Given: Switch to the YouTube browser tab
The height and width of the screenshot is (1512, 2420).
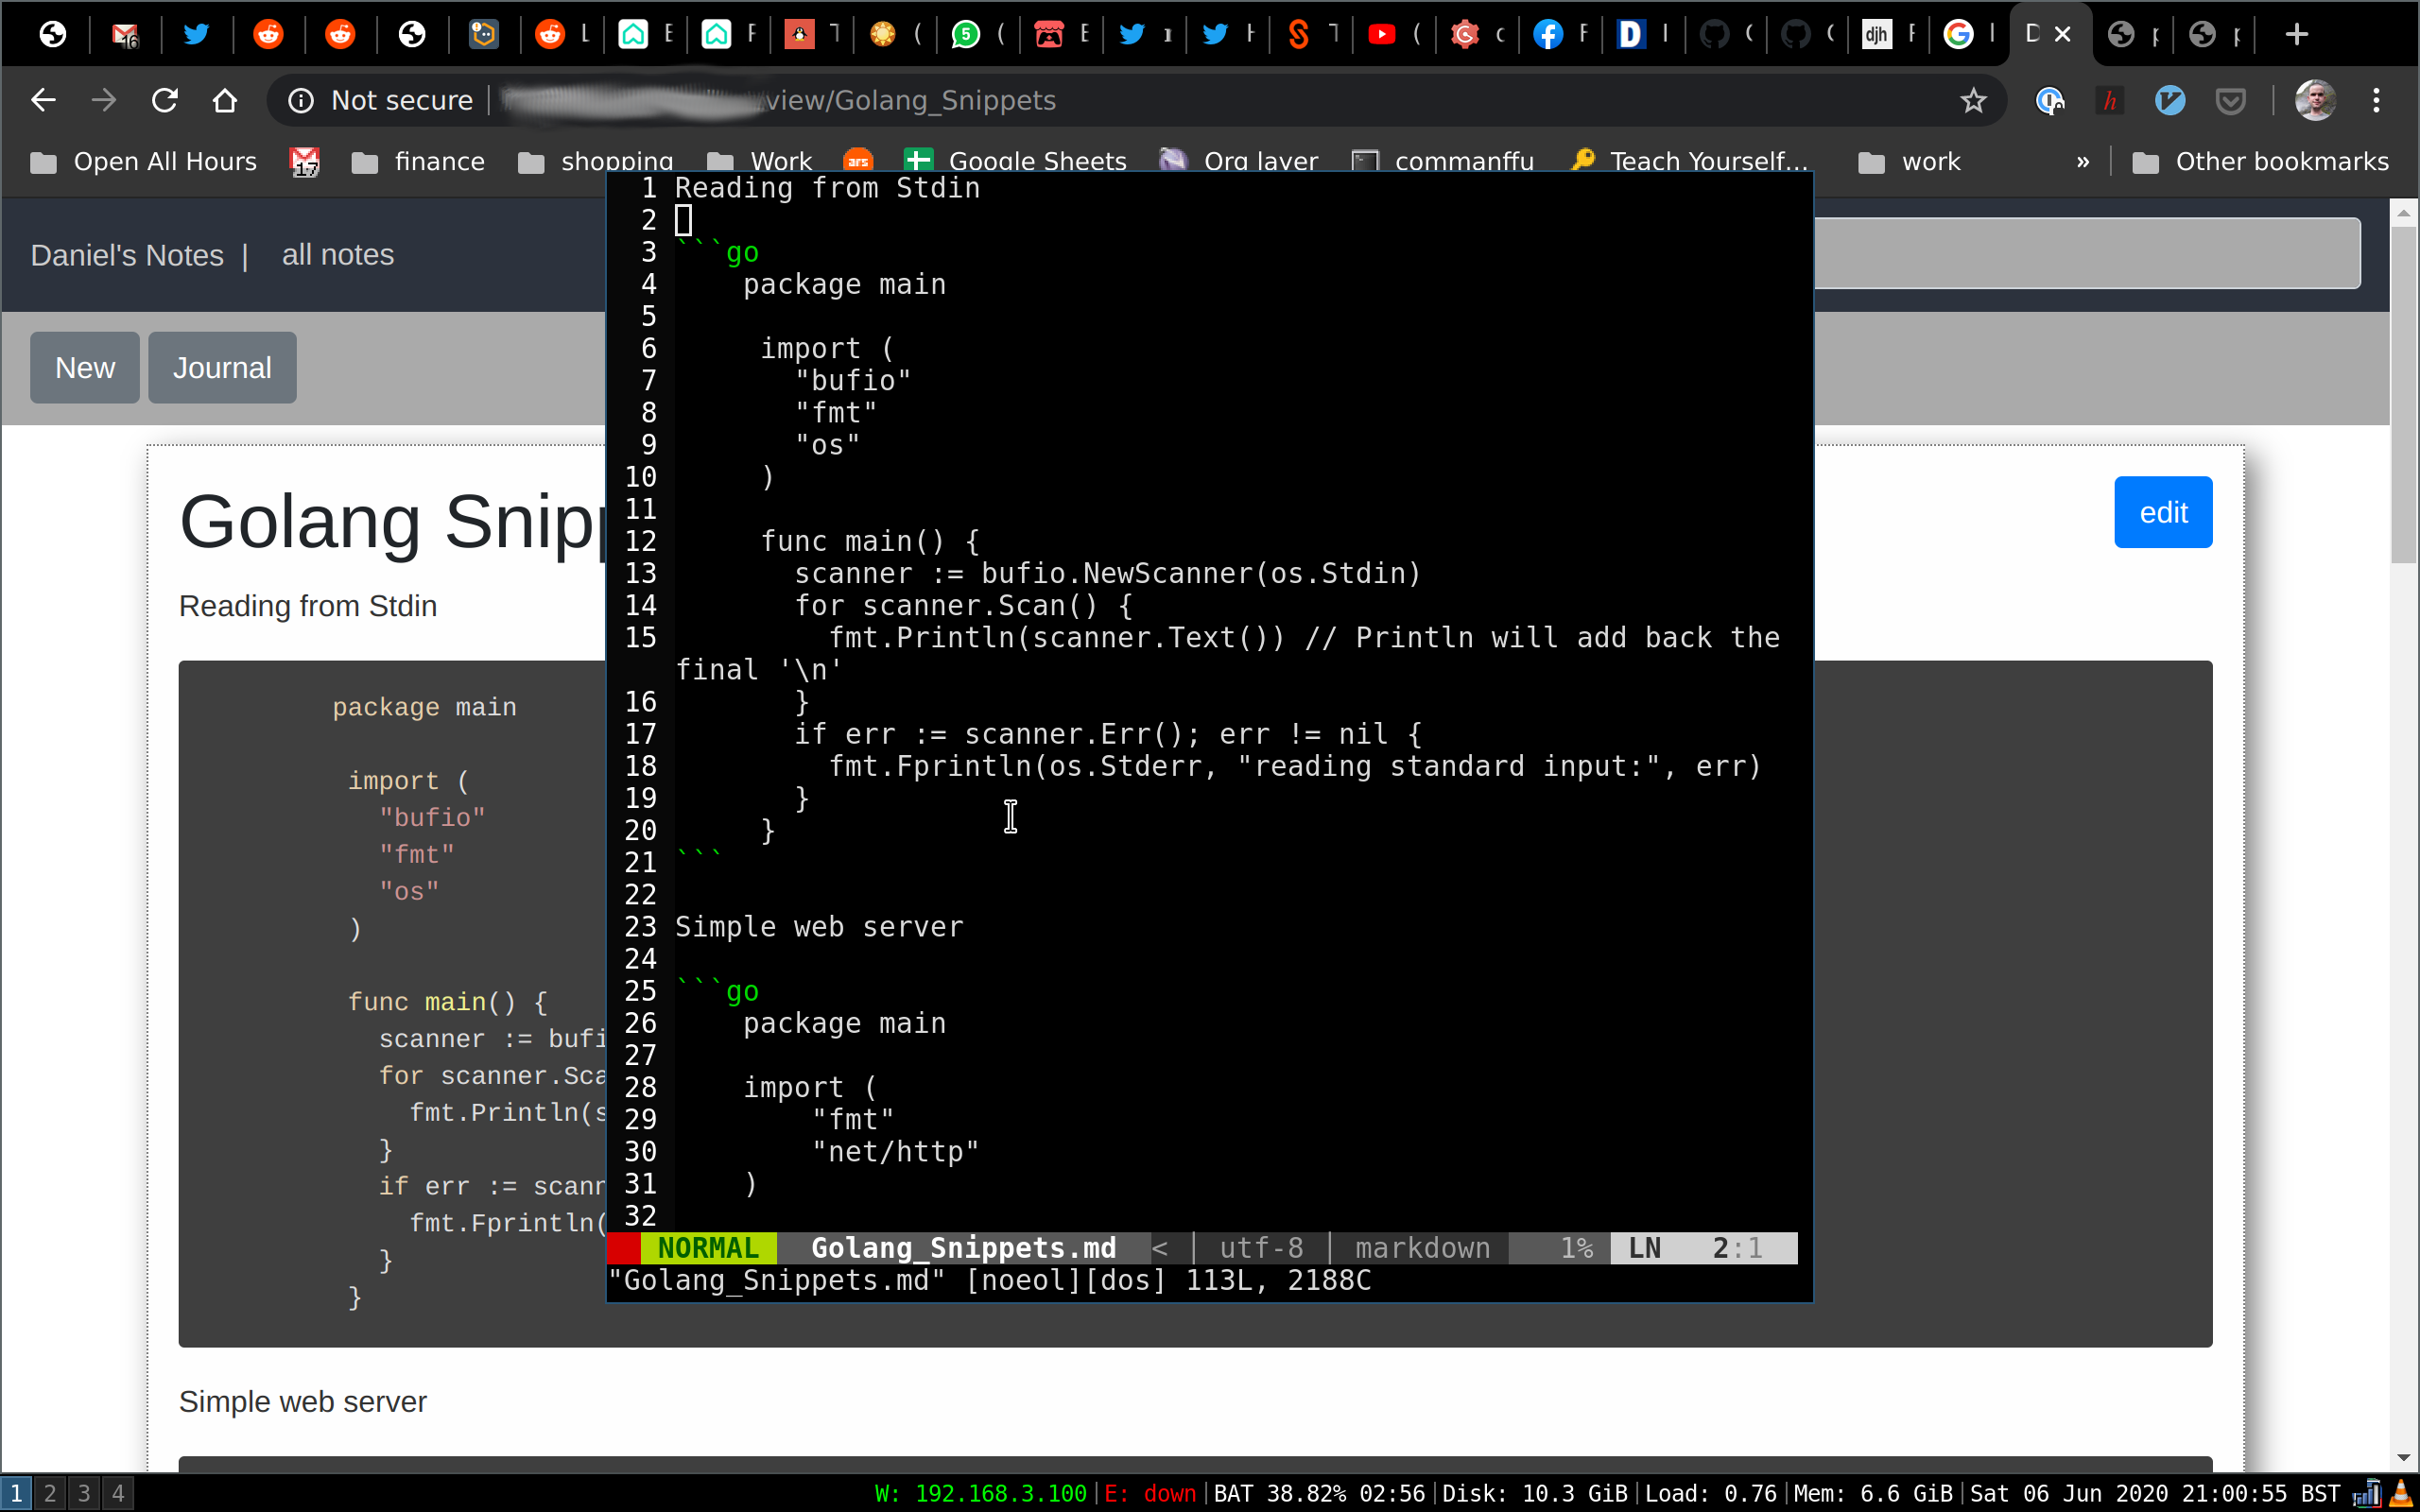Looking at the screenshot, I should pyautogui.click(x=1381, y=34).
